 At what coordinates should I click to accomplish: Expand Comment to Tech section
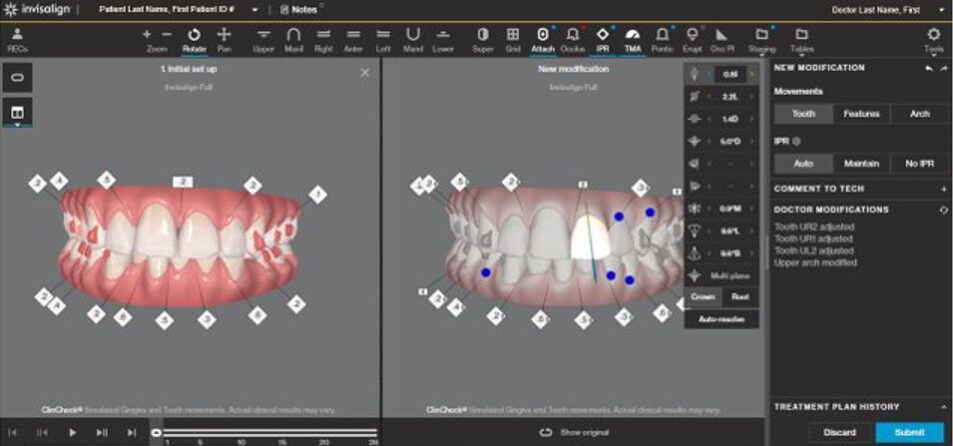(943, 188)
